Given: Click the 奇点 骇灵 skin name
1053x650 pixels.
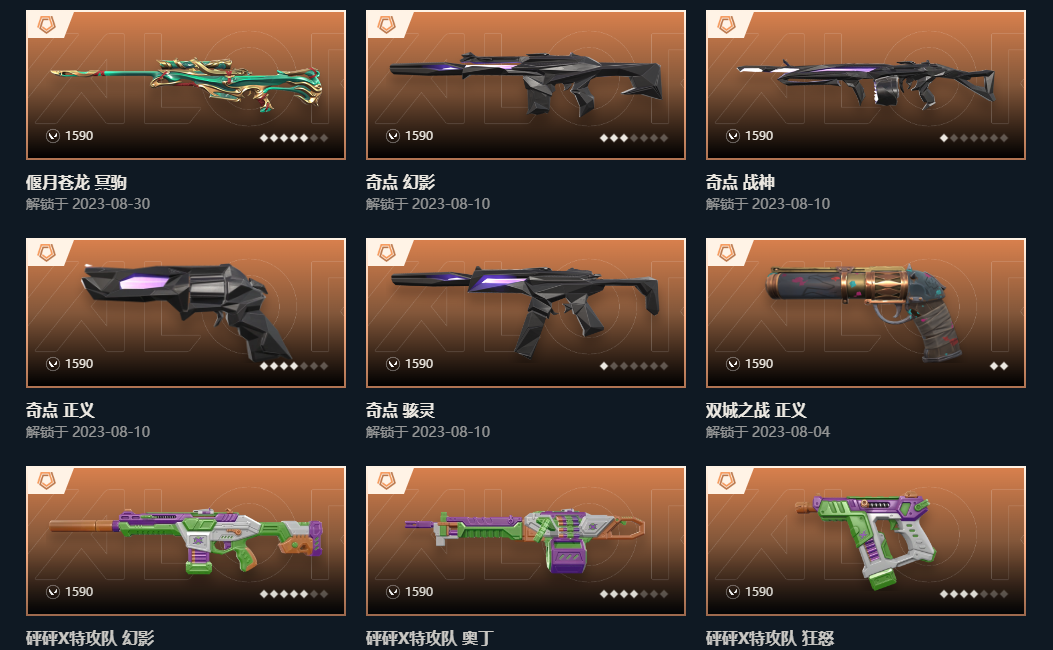Looking at the screenshot, I should tap(400, 410).
